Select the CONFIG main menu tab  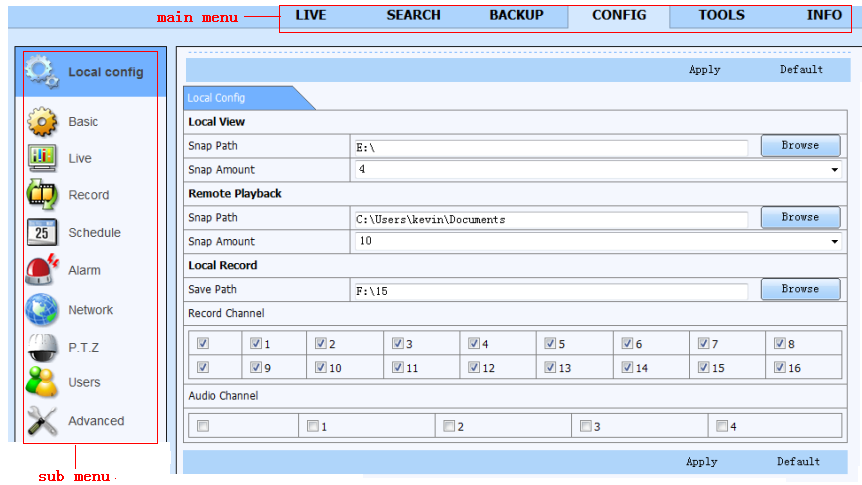[619, 15]
